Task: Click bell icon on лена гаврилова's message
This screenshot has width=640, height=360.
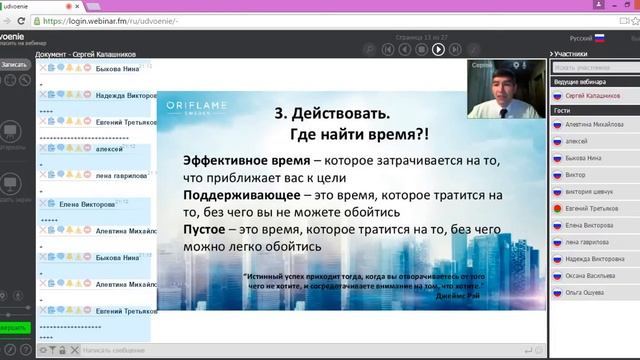Action: (x=69, y=175)
